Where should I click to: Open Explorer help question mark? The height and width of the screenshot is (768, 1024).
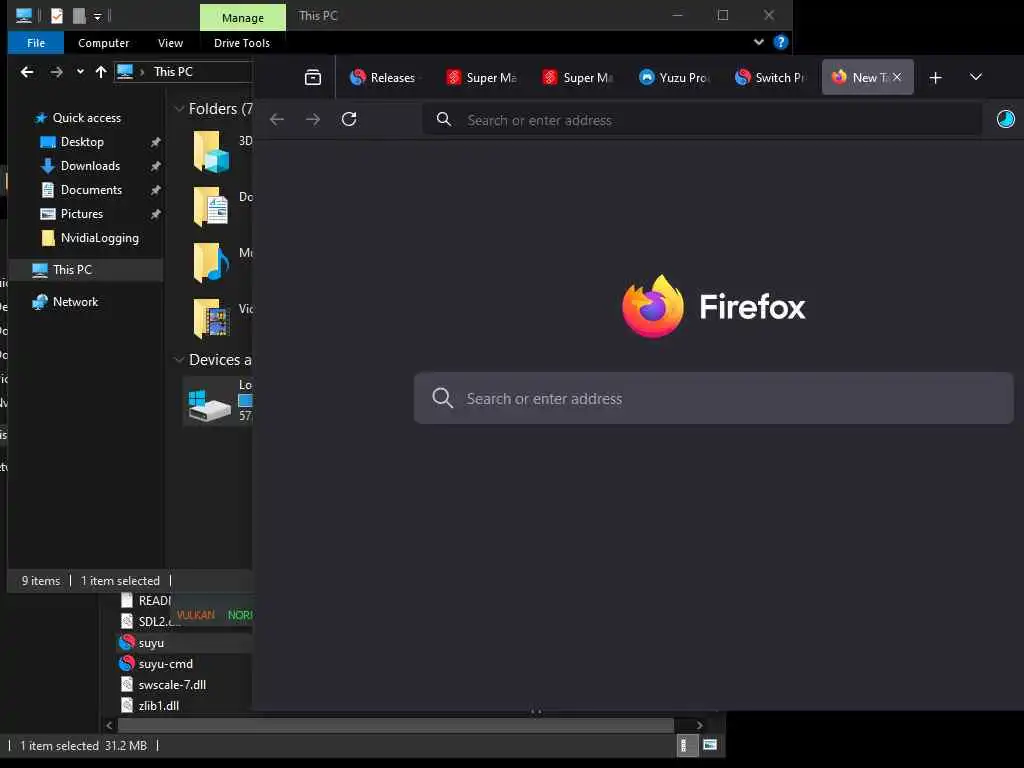click(780, 42)
